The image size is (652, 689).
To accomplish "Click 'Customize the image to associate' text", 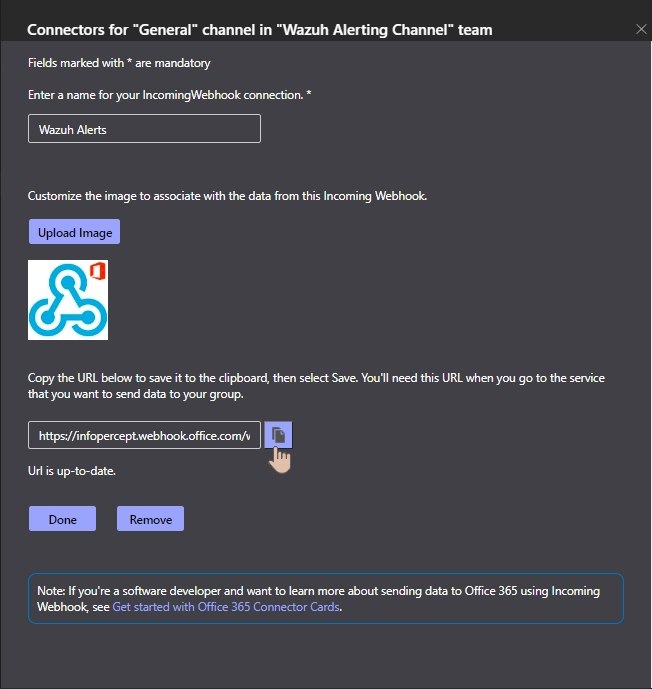I will click(227, 196).
